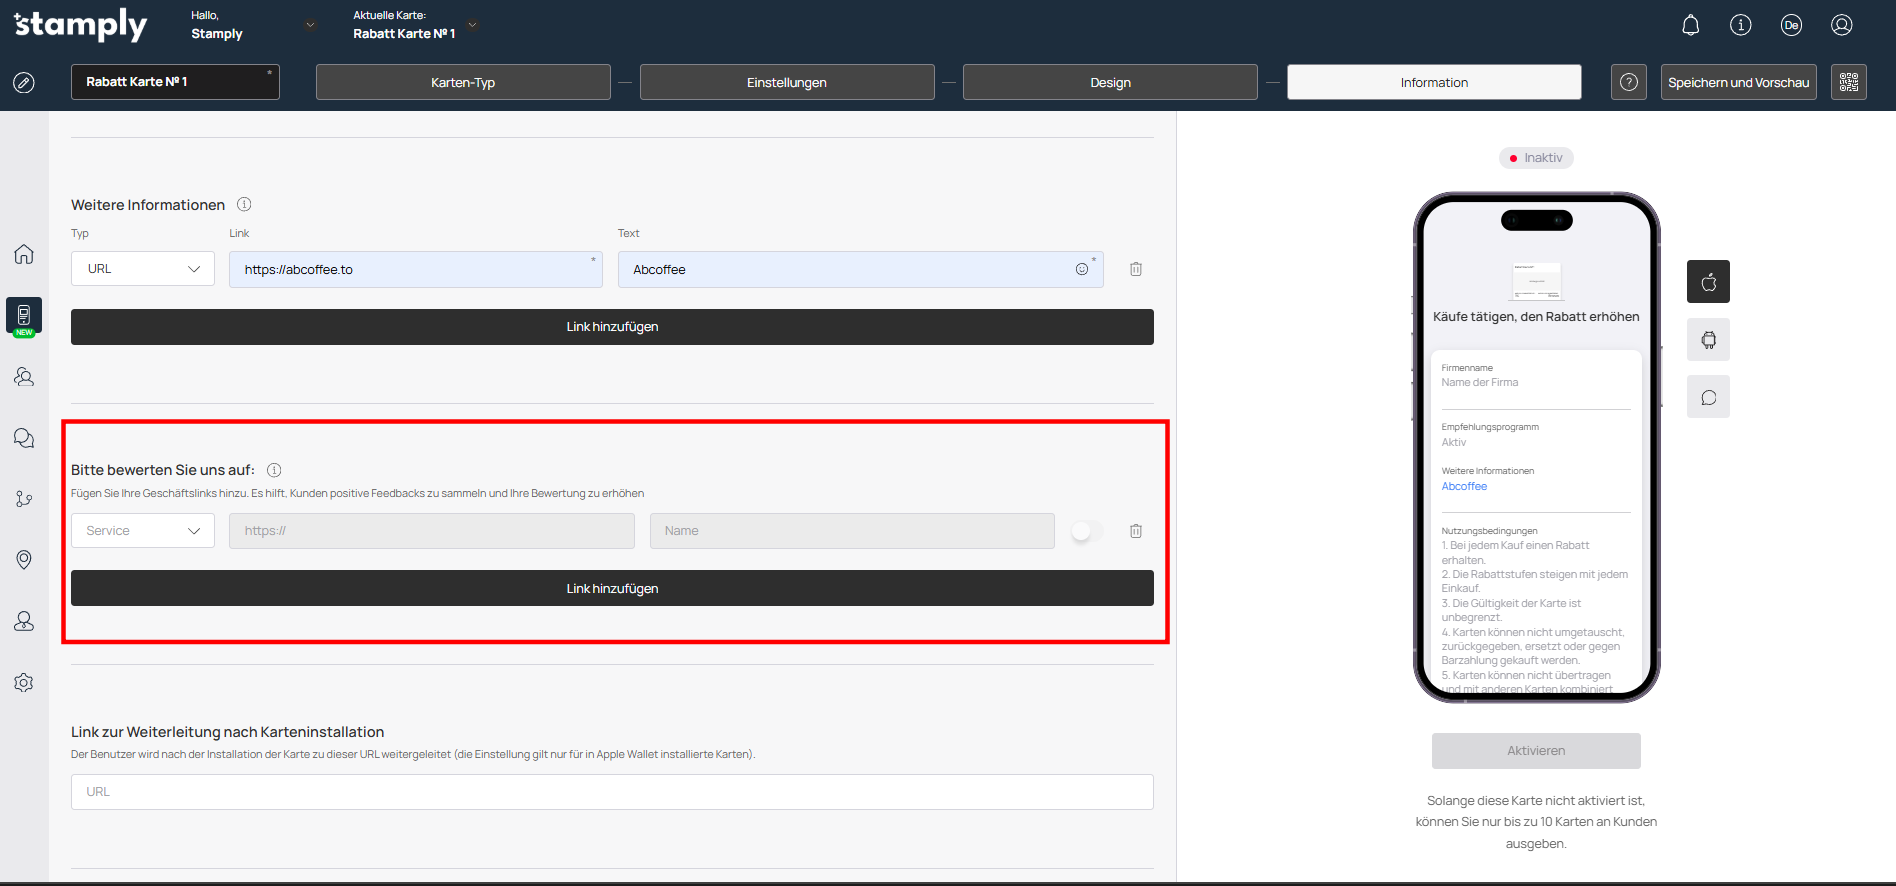Image resolution: width=1896 pixels, height=886 pixels.
Task: Click emoji picker in Abcoffee text field
Action: (1081, 269)
